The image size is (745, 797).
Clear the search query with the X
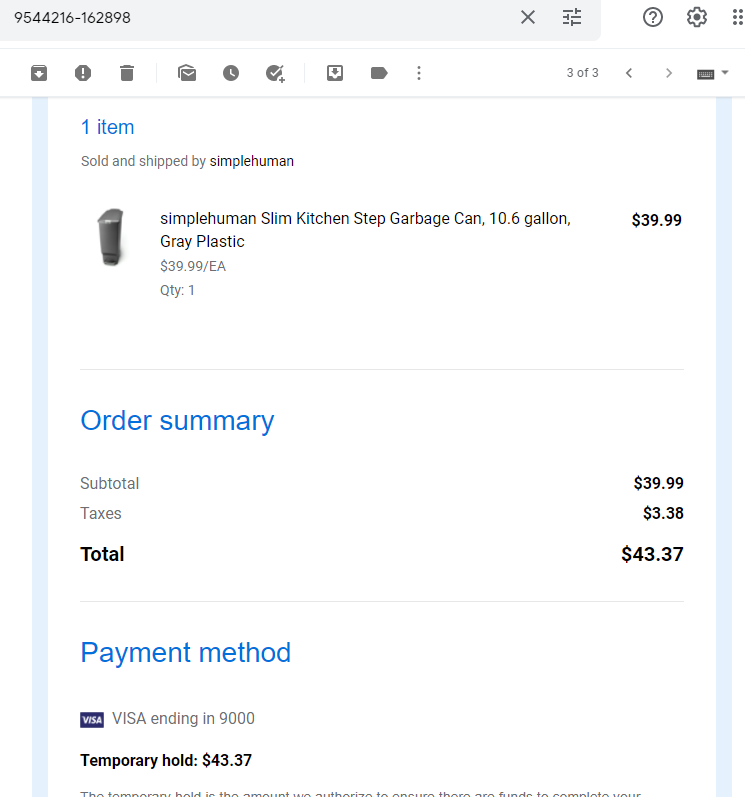pyautogui.click(x=528, y=17)
